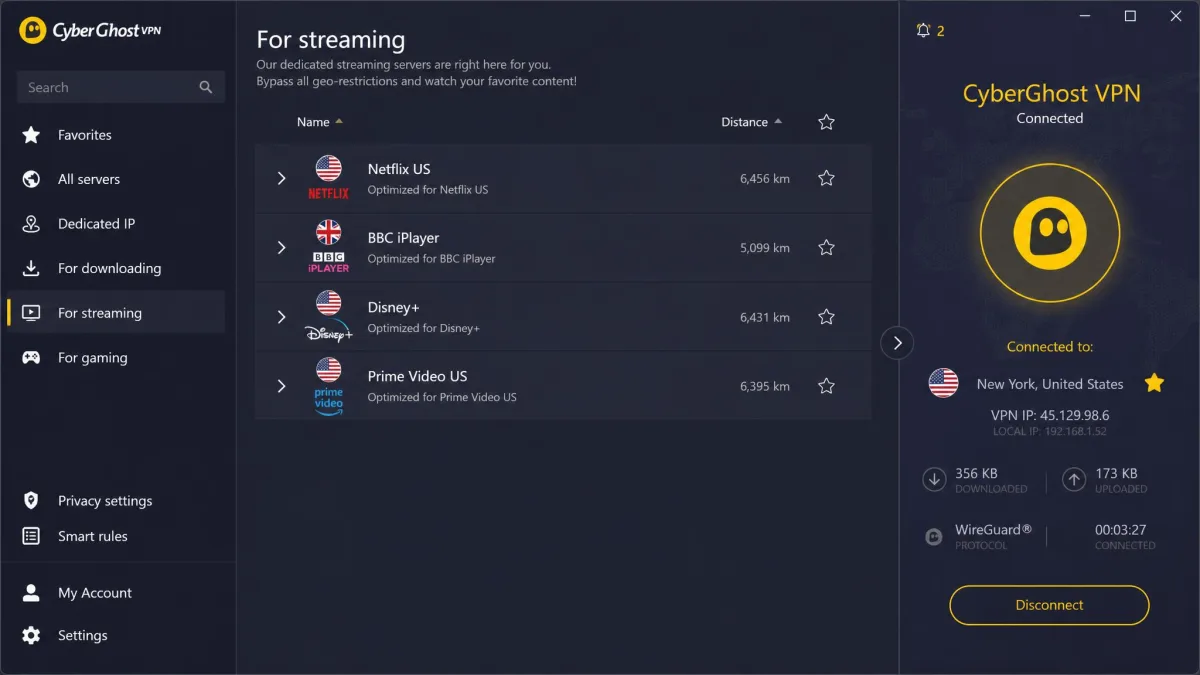Click the CyberGhost VPN logo

(x=90, y=30)
